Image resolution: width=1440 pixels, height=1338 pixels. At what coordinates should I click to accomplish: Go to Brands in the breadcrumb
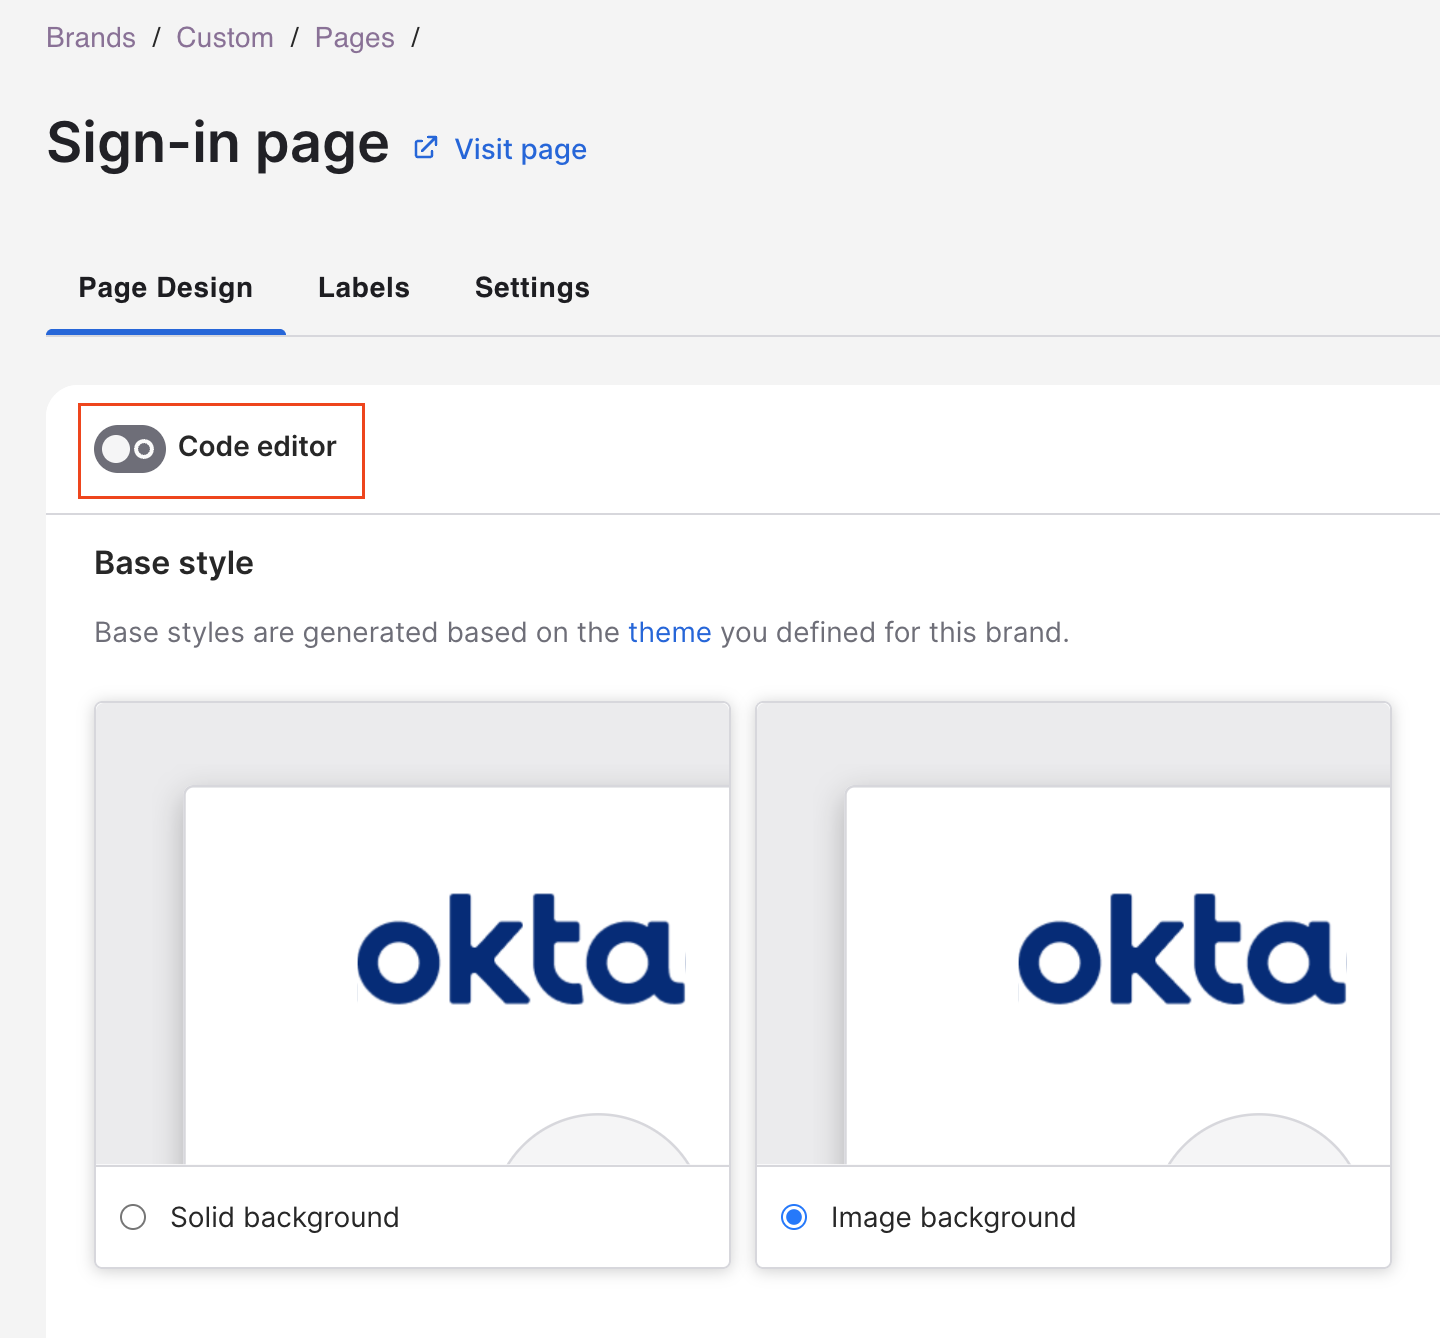coord(91,38)
